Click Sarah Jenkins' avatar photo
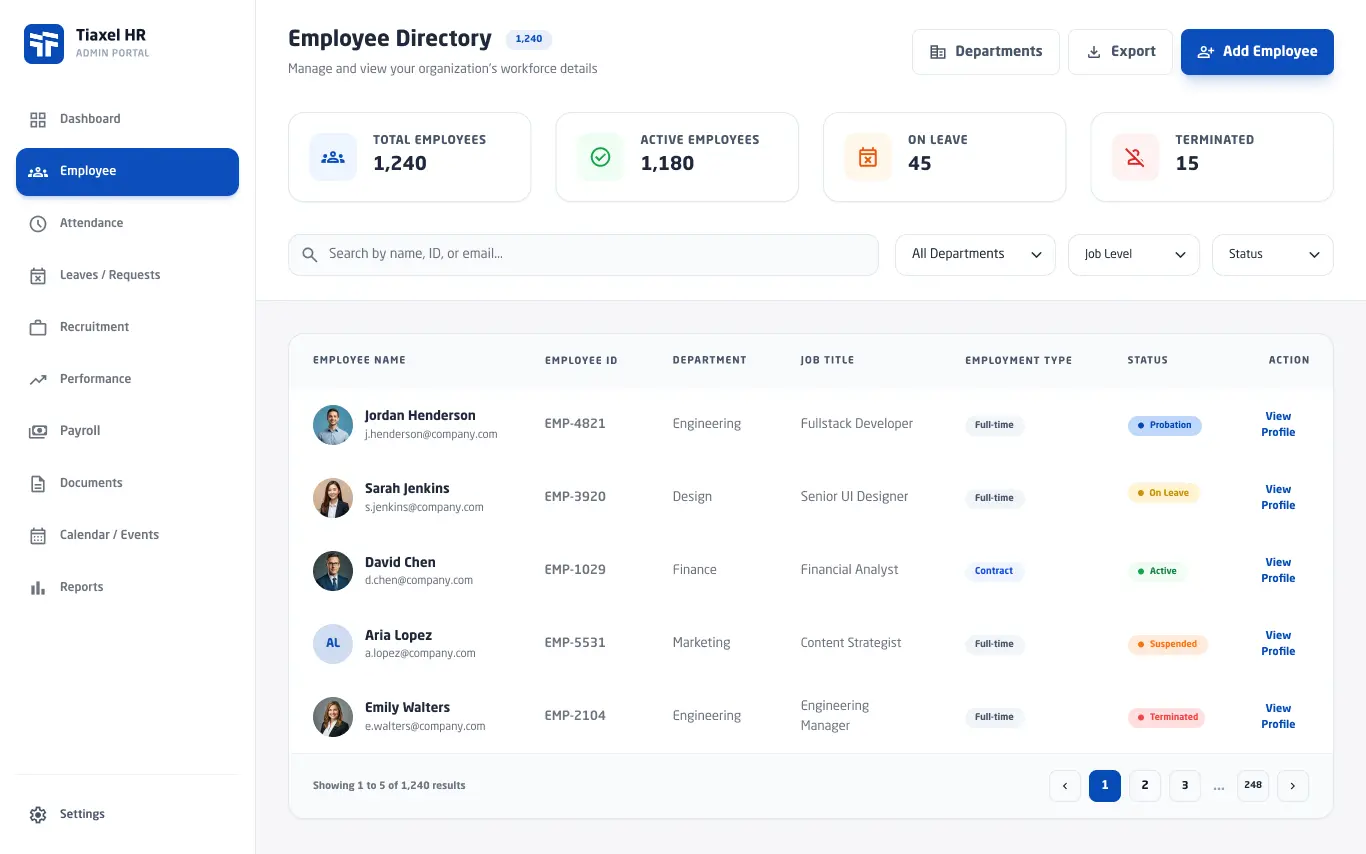 [333, 498]
